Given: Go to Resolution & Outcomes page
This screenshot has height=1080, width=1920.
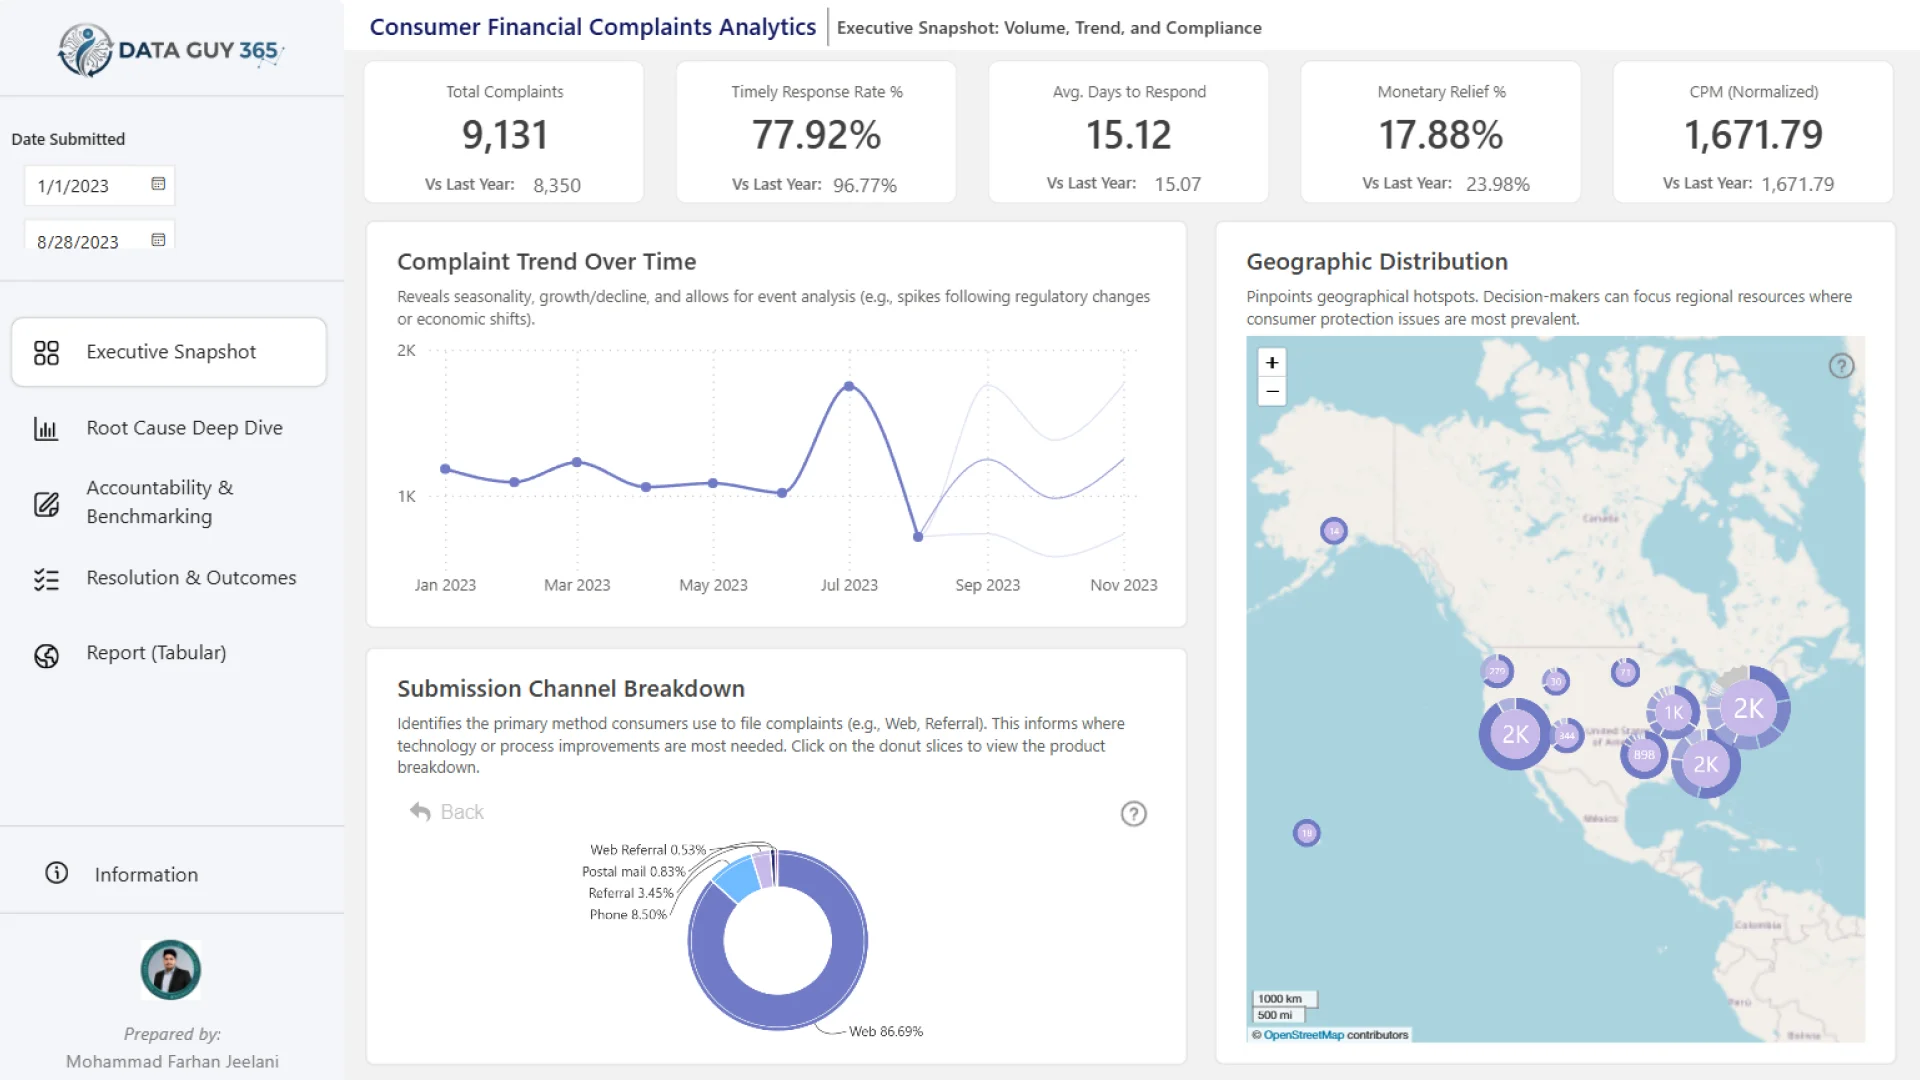Looking at the screenshot, I should (x=190, y=578).
